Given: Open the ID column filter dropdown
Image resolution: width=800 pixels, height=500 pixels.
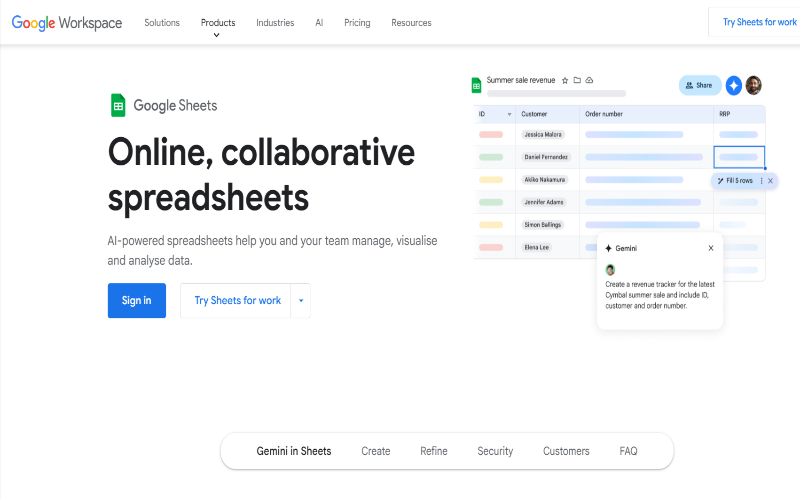Looking at the screenshot, I should (x=509, y=114).
